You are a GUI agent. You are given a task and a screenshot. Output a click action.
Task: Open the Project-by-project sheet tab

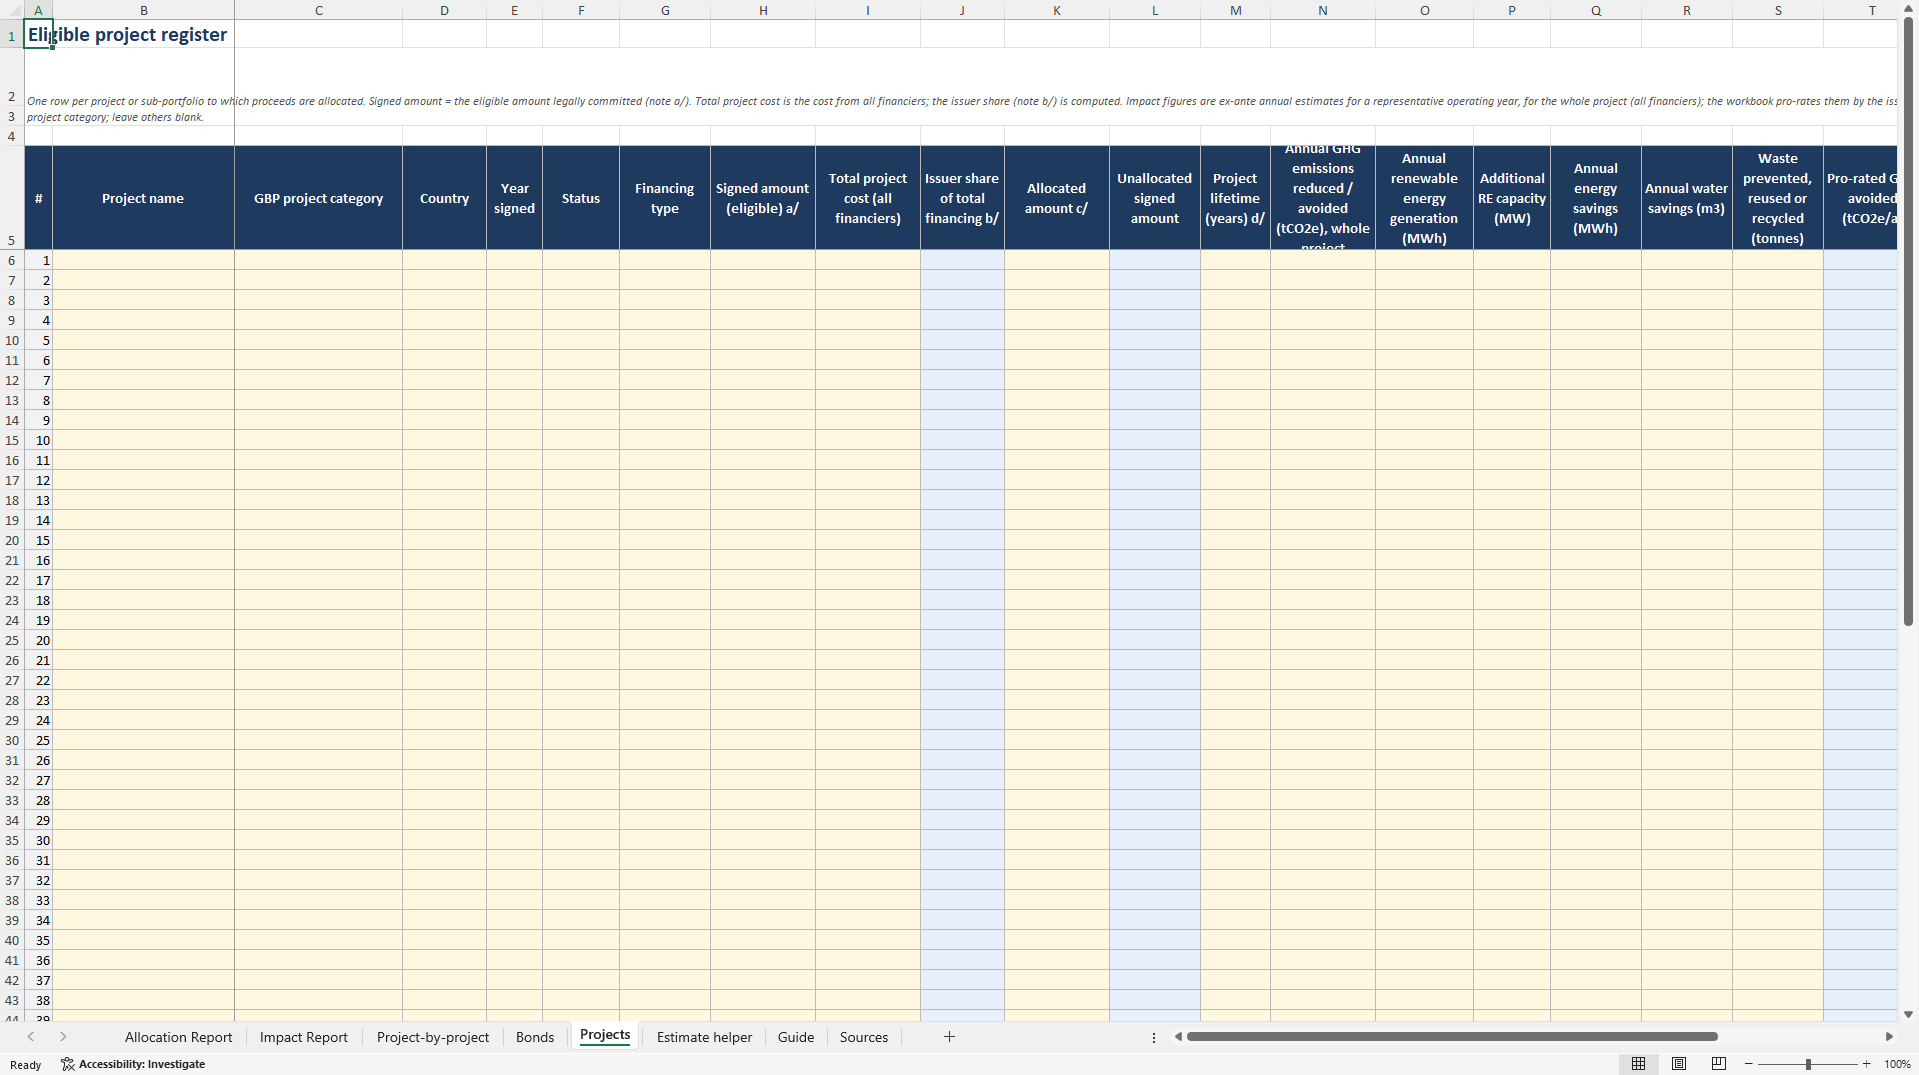coord(432,1037)
